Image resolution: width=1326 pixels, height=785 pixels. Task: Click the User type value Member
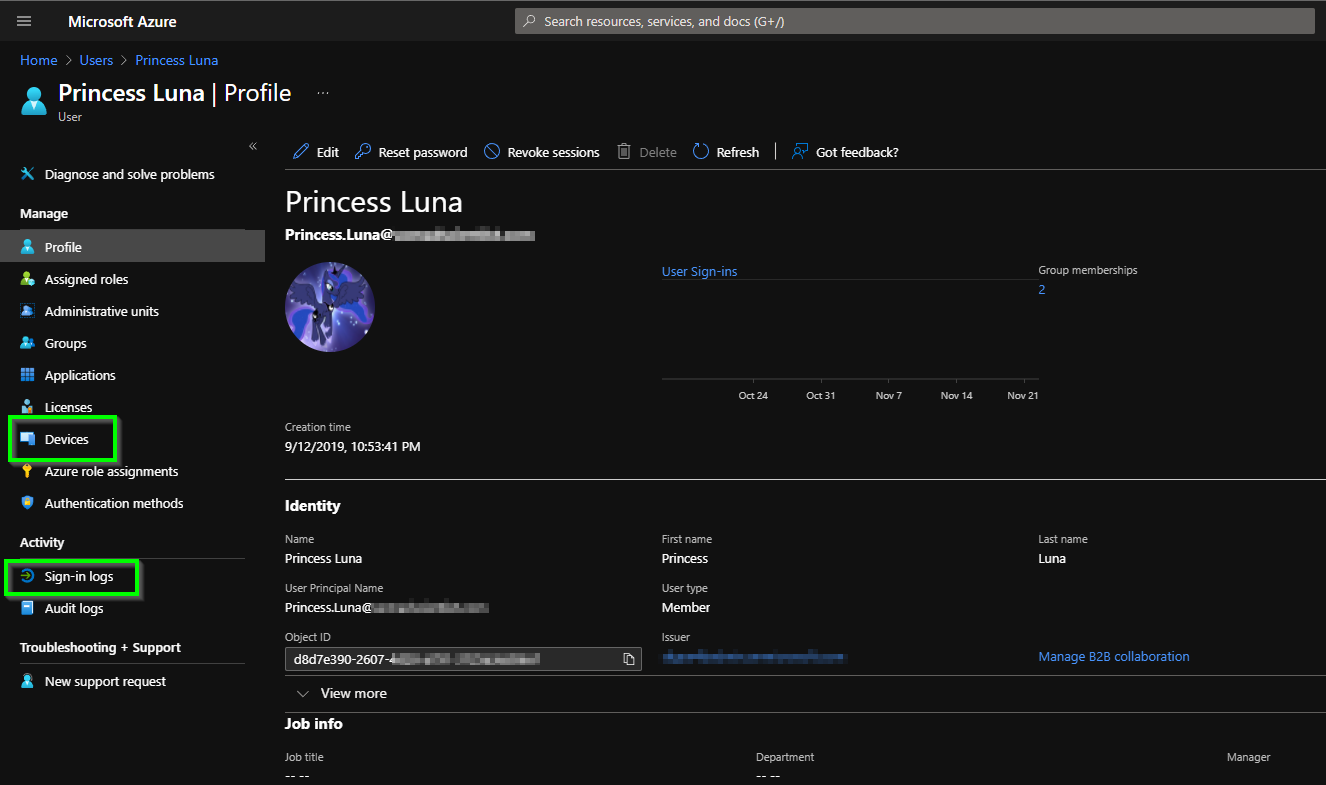coord(686,607)
